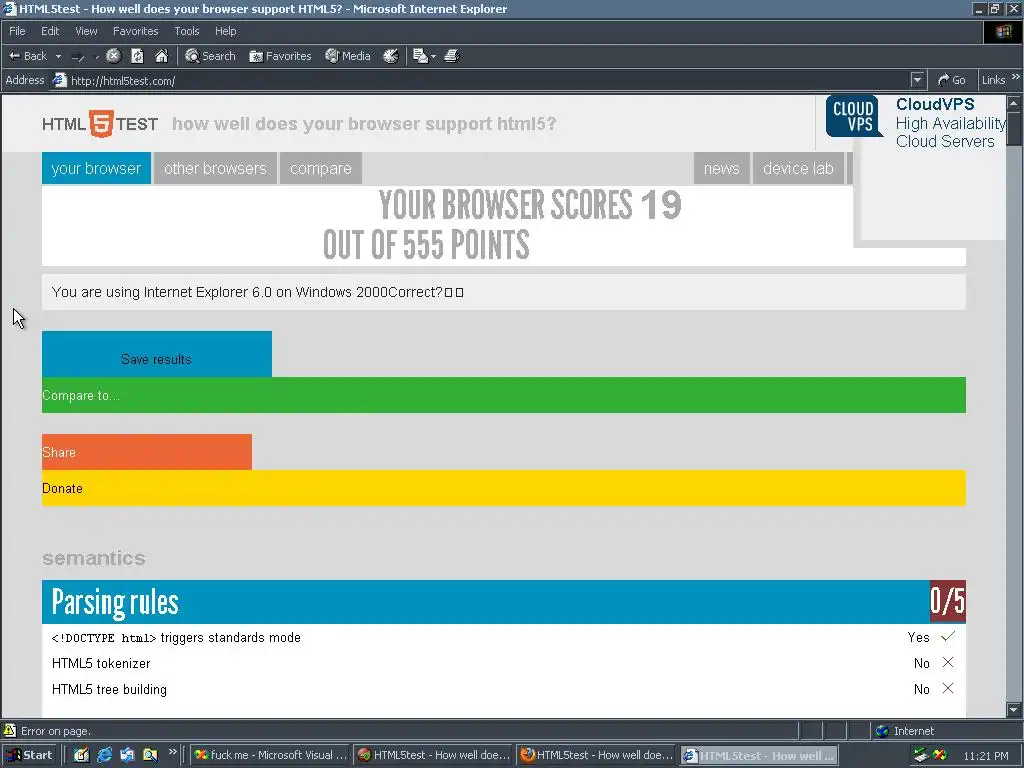Open the Media pane from the toolbar
Screen dimensions: 1024x768
pos(348,56)
